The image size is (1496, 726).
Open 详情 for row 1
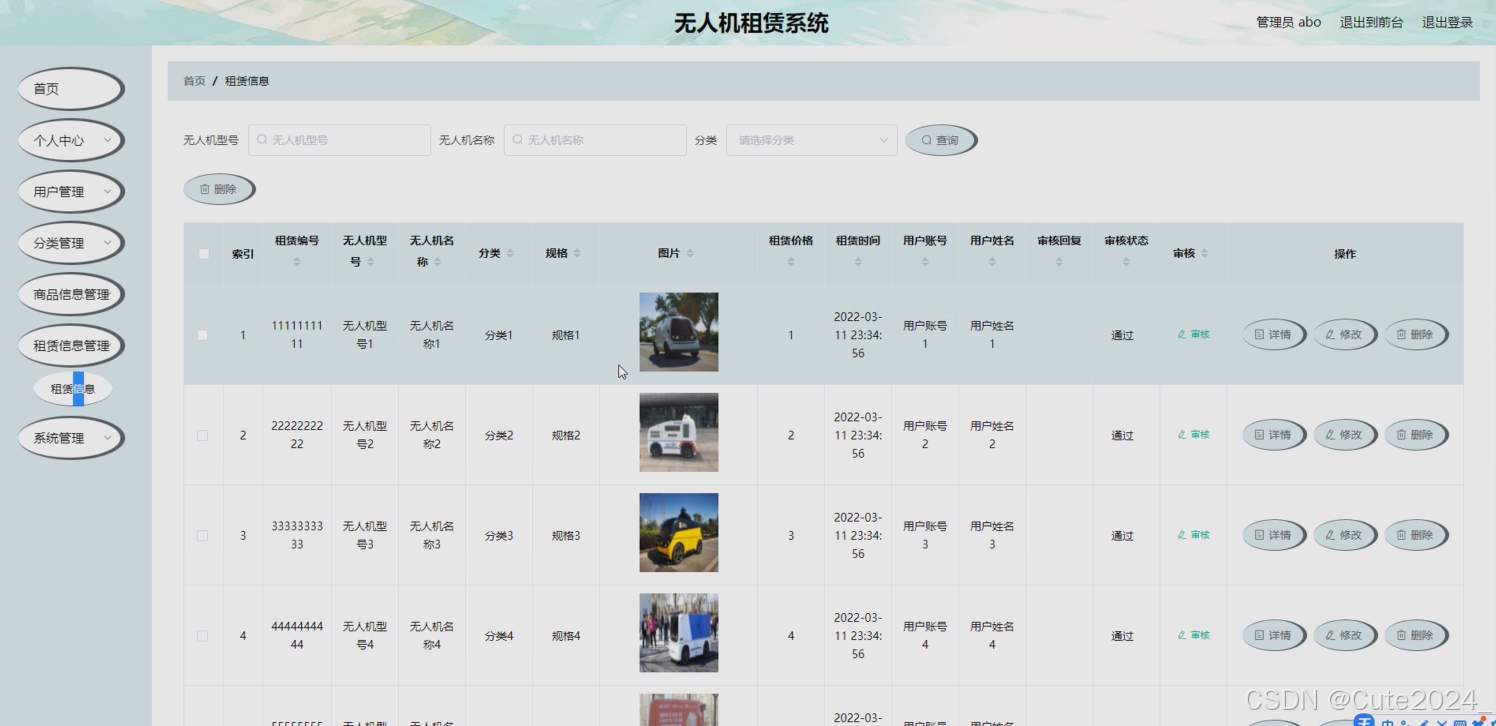pos(1274,335)
